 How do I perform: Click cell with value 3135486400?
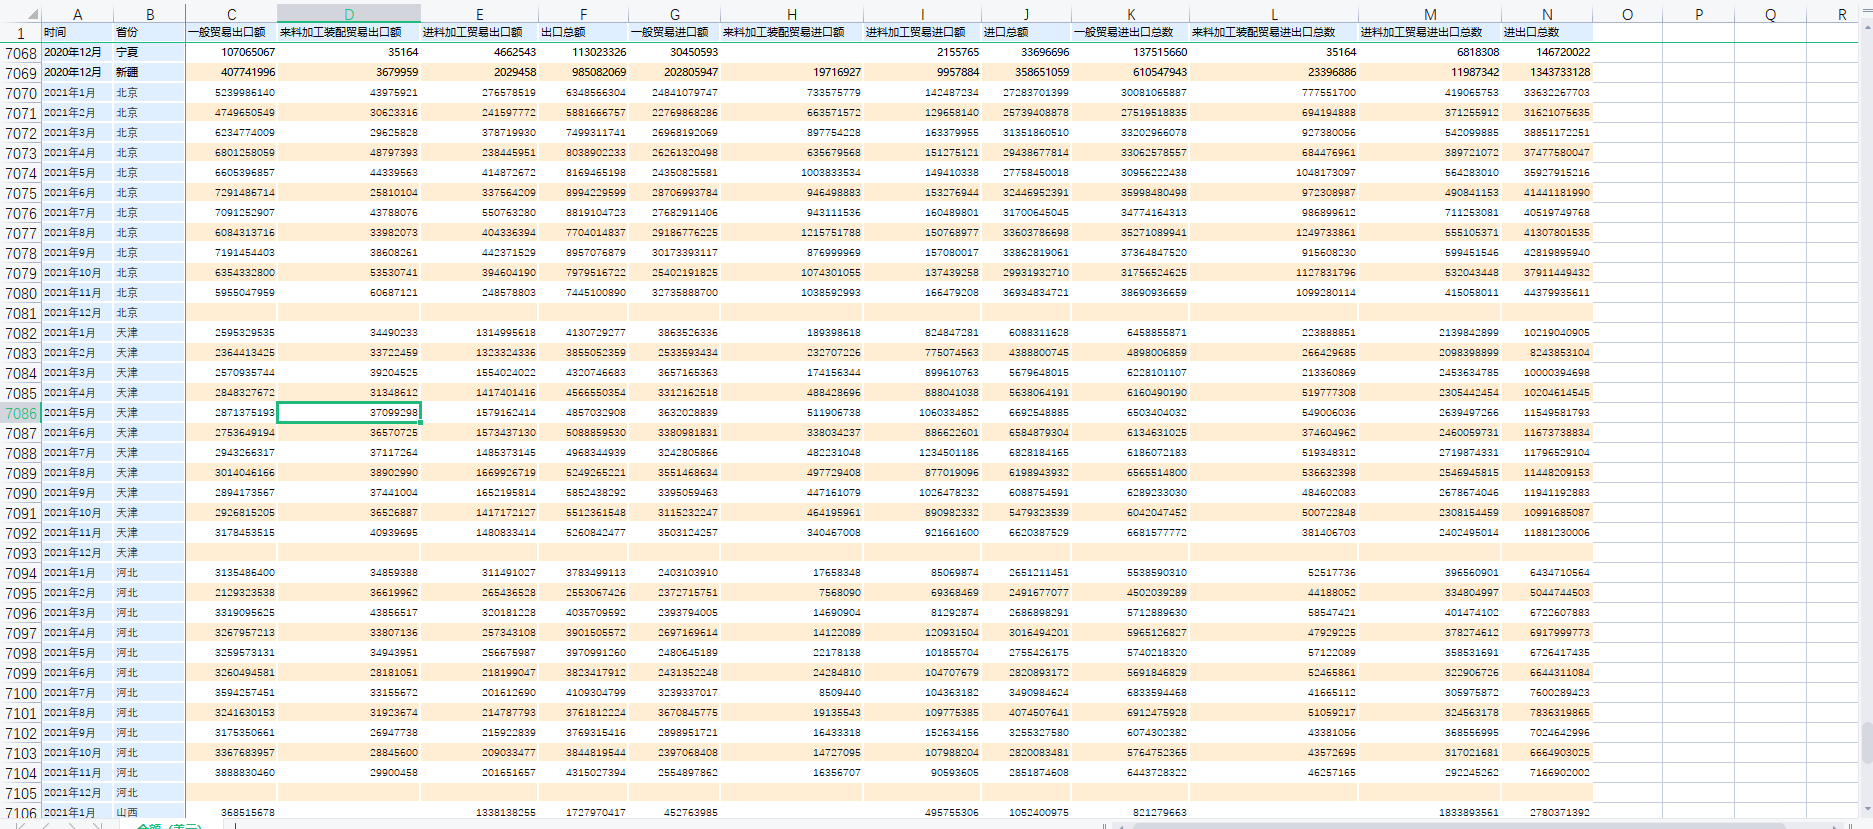click(x=231, y=572)
